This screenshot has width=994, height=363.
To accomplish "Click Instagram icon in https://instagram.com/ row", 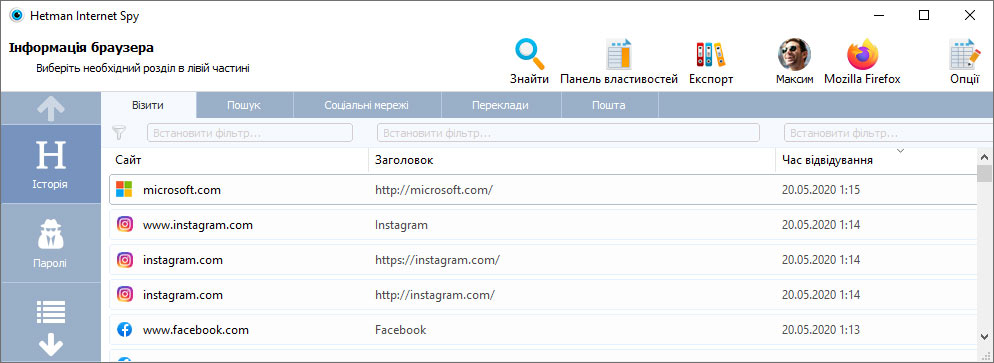I will 126,260.
